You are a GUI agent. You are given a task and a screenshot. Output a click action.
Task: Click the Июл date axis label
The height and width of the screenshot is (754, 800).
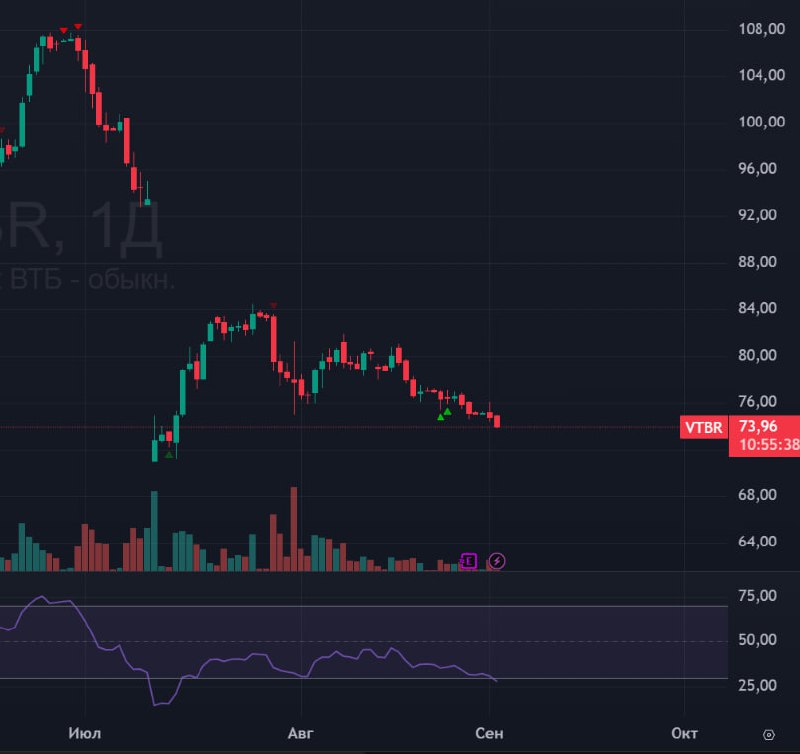tap(85, 734)
